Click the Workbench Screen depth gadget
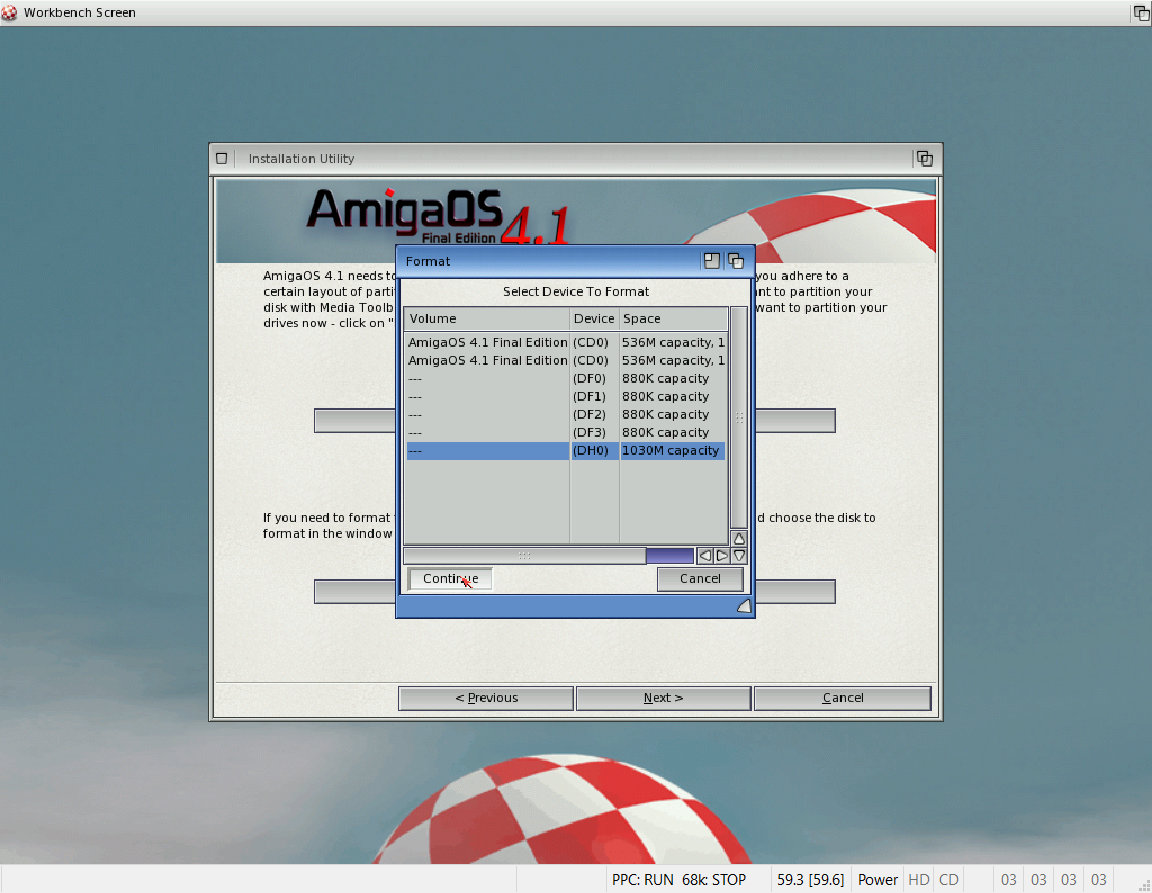 pos(1141,12)
